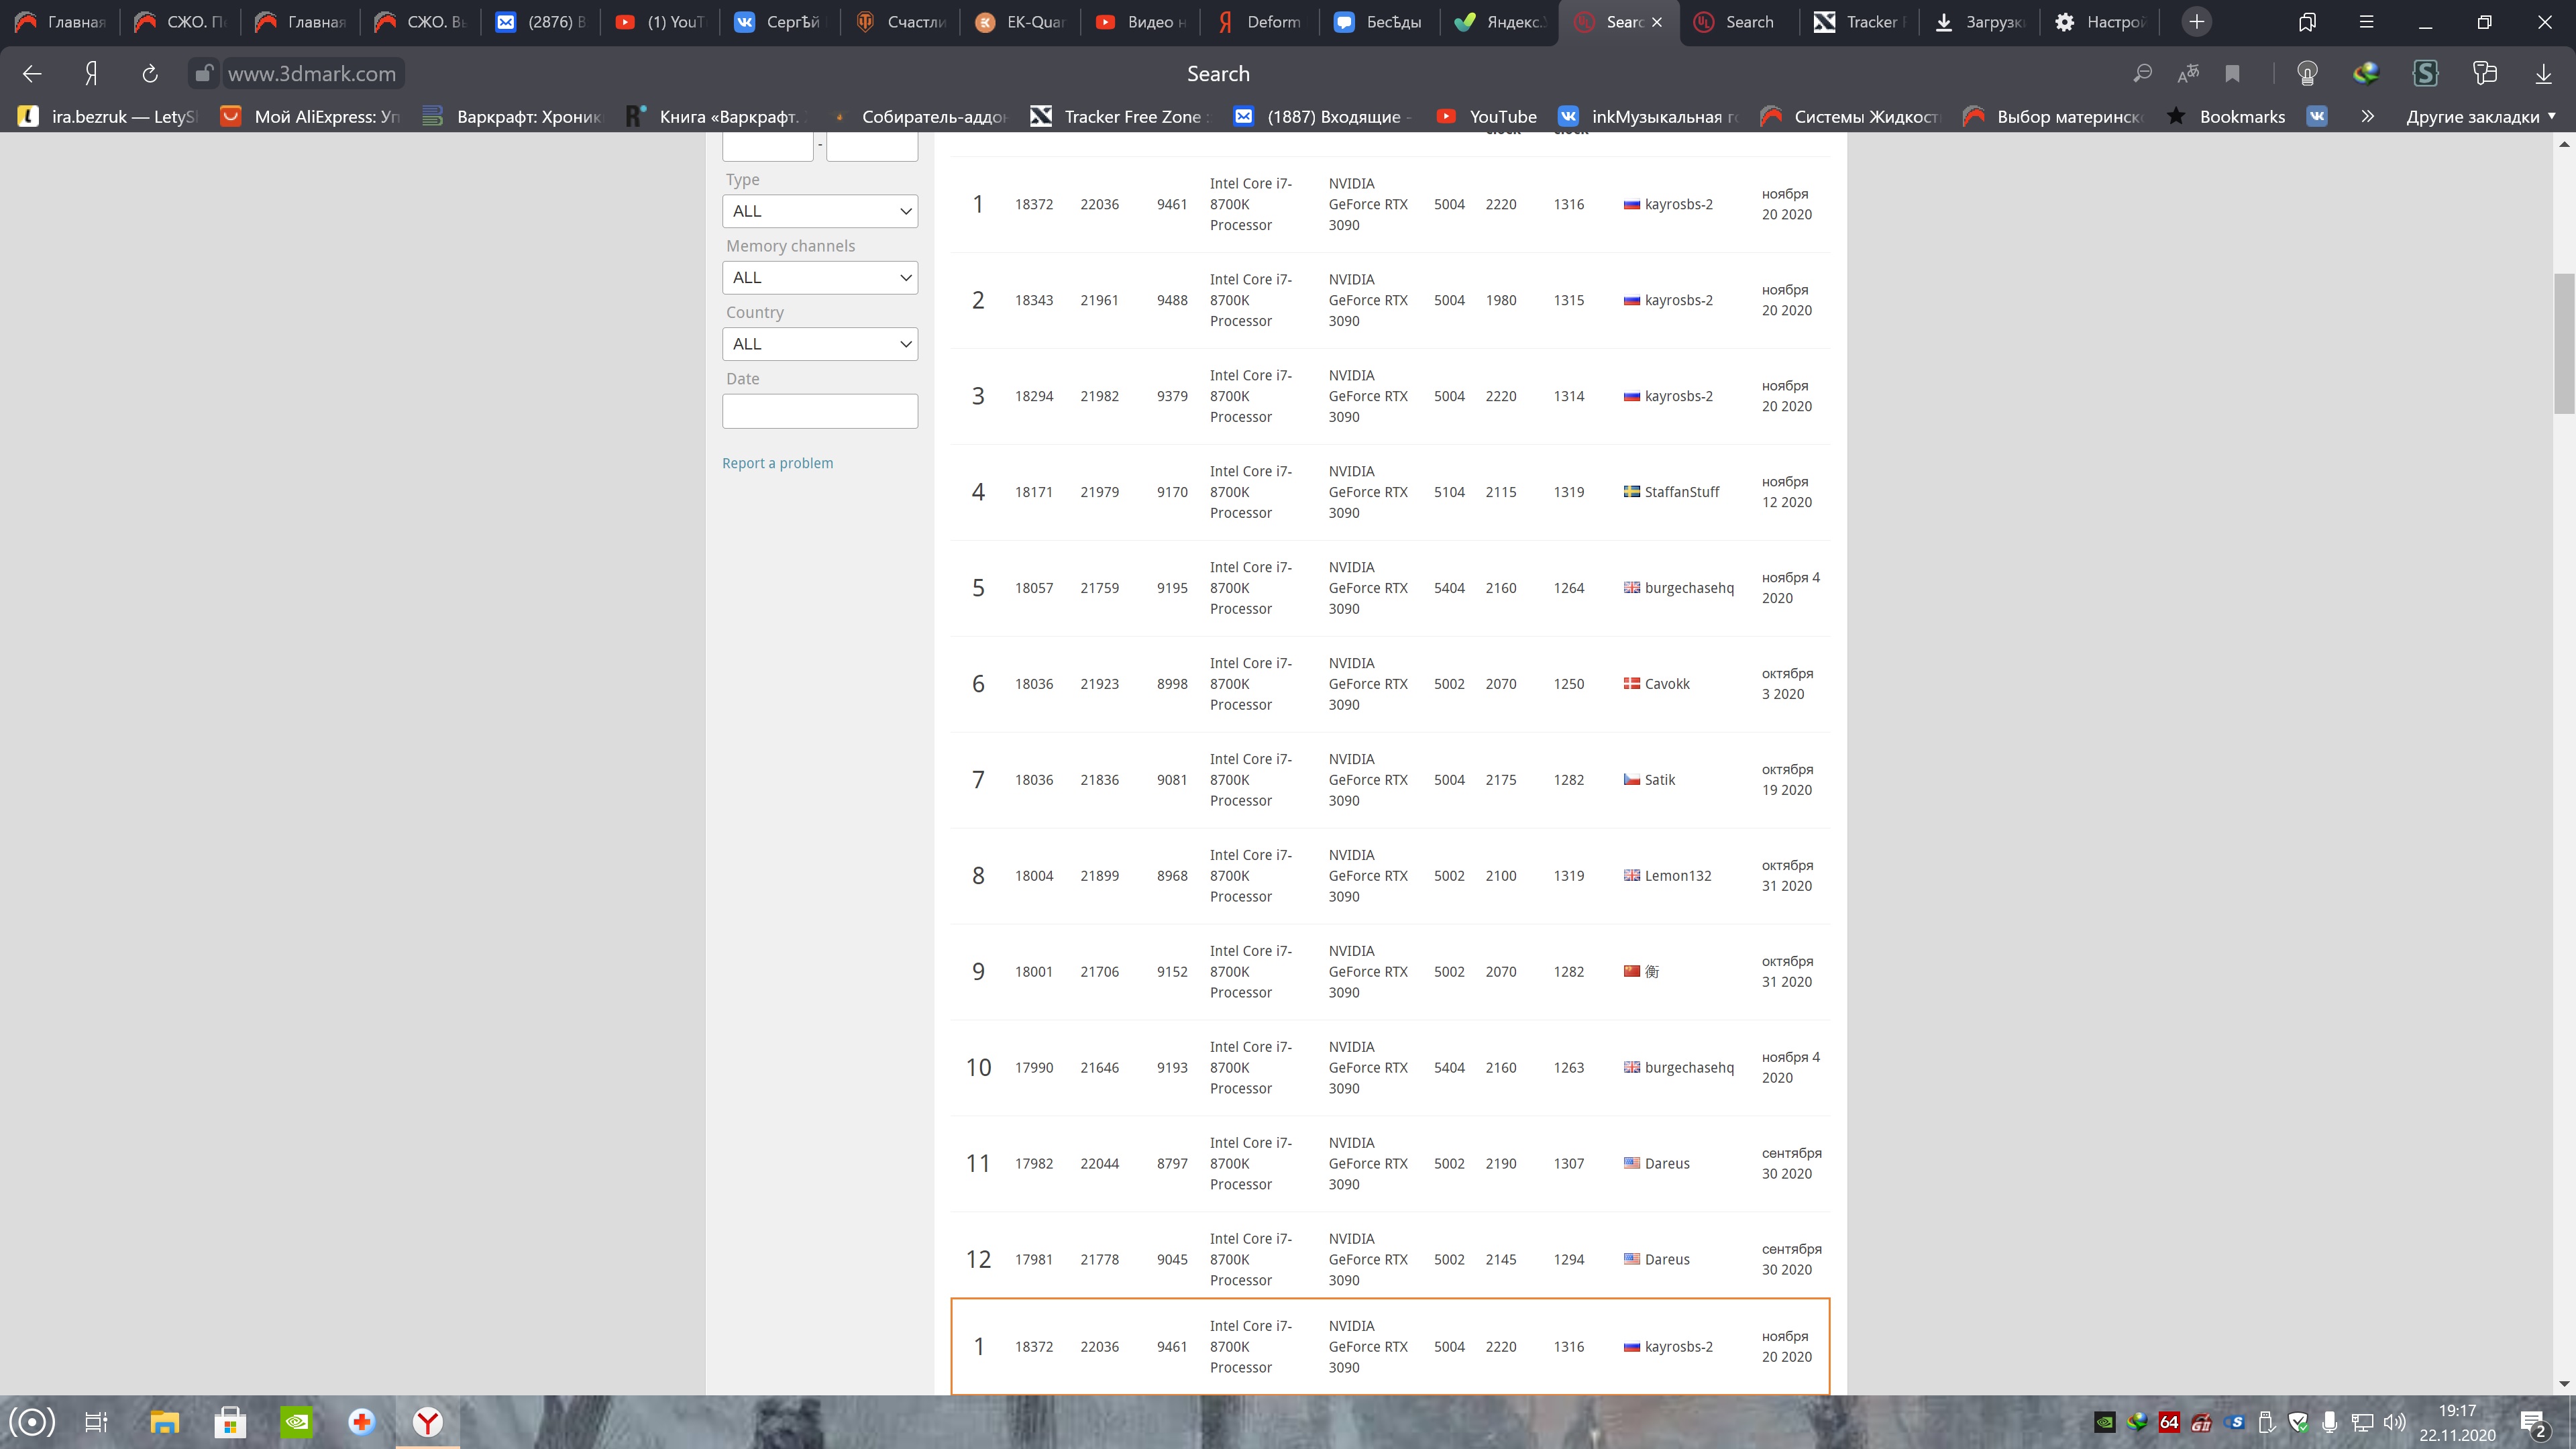Viewport: 2576px width, 1449px height.
Task: Expand the Type dropdown filter
Action: (819, 211)
